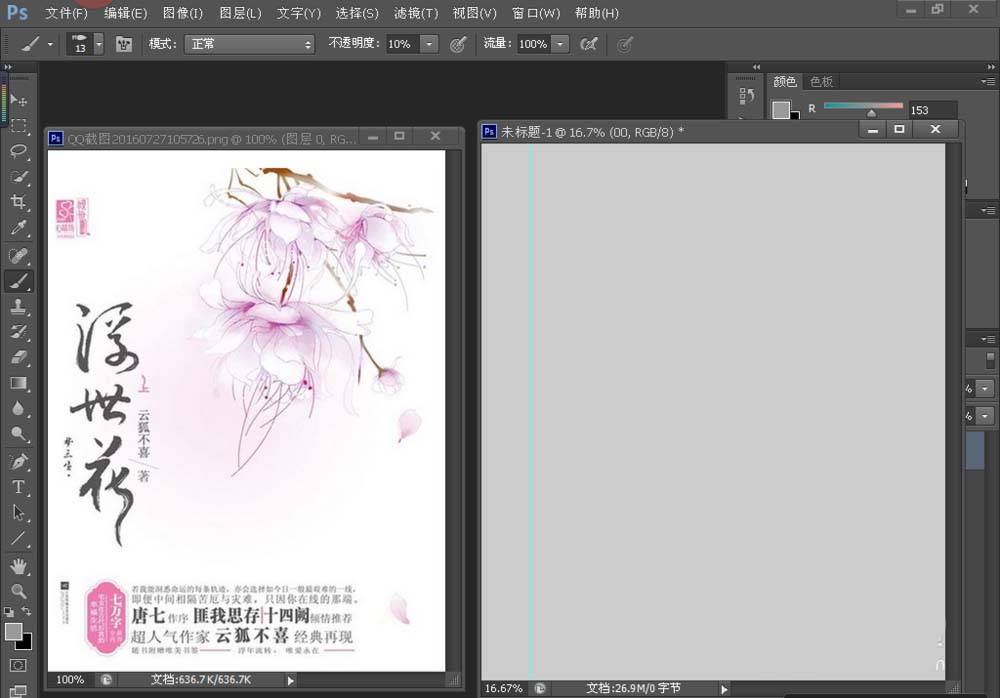Expand the 不透明度 opacity slider dropdown

pyautogui.click(x=429, y=44)
